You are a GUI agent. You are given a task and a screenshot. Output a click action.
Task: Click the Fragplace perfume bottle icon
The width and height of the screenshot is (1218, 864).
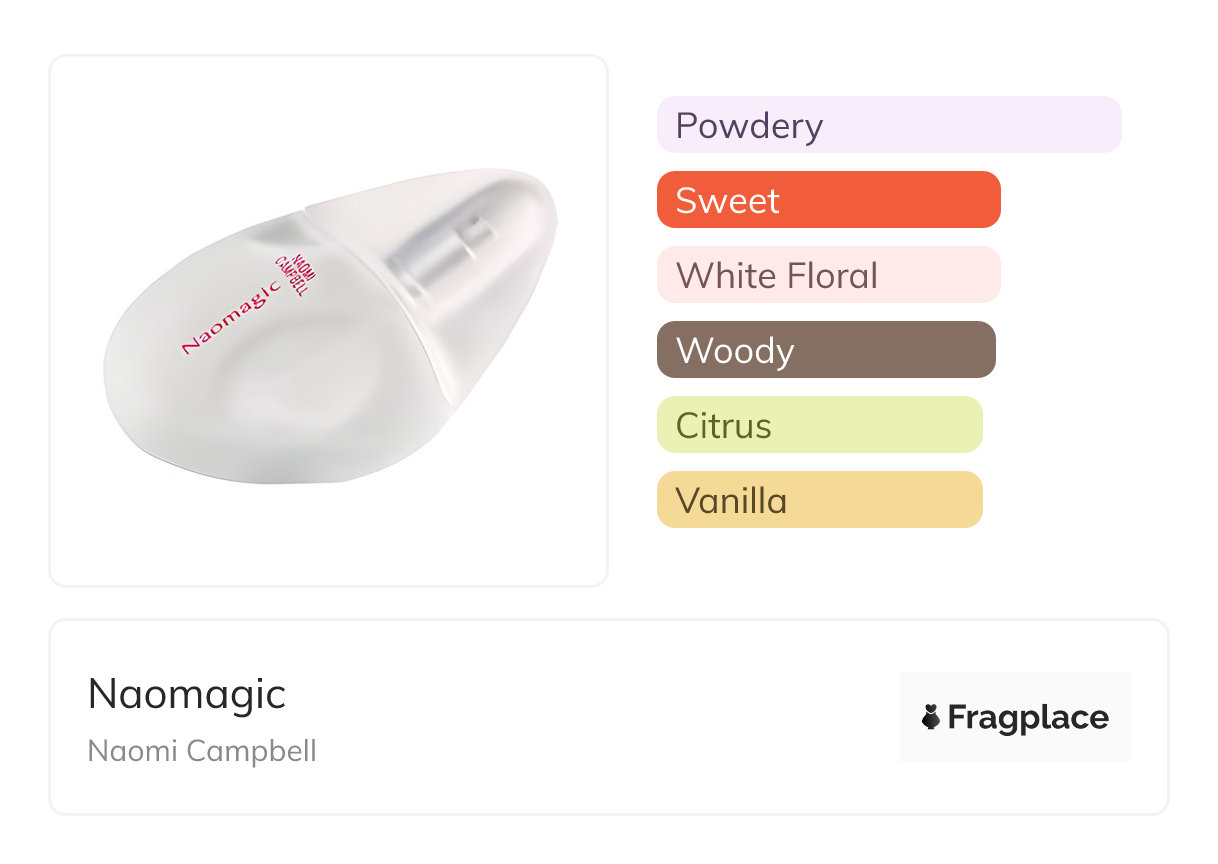point(931,717)
